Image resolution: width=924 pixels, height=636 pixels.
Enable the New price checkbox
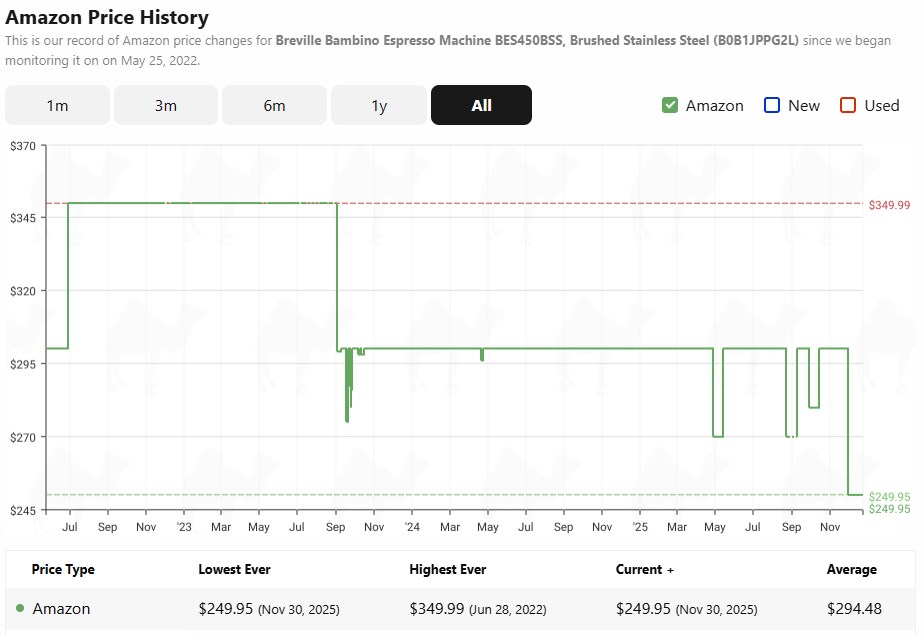[772, 105]
